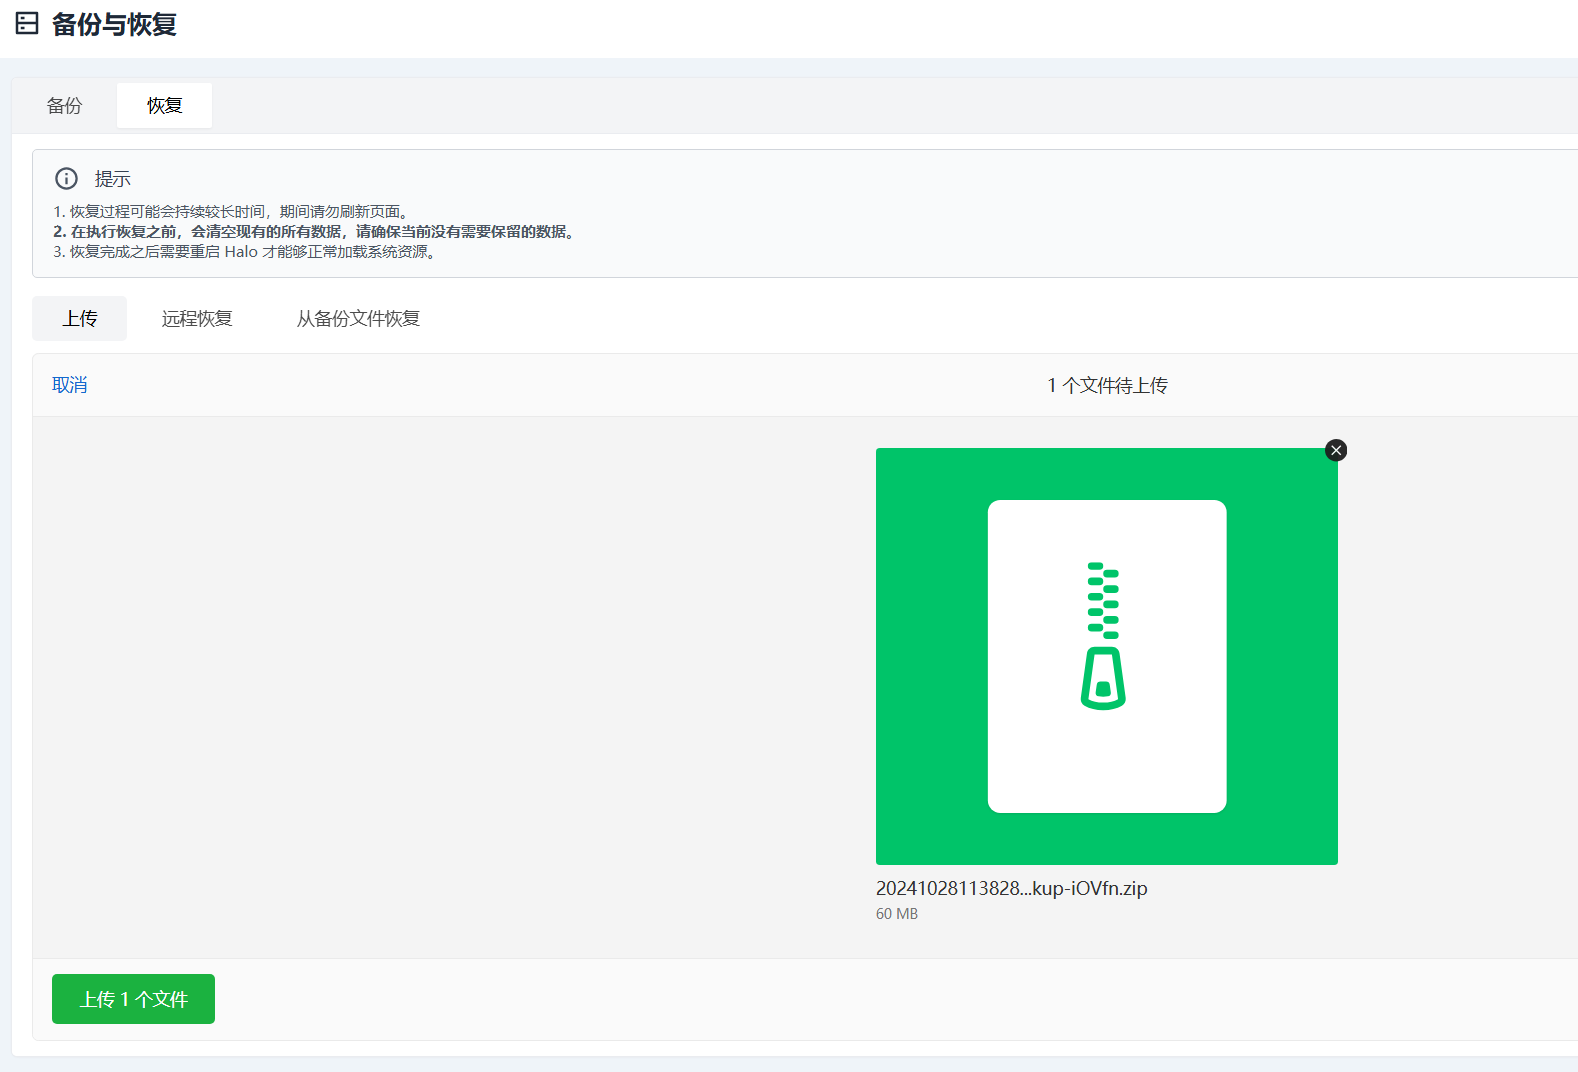The height and width of the screenshot is (1072, 1578).
Task: Click the 提示 heading text
Action: pyautogui.click(x=112, y=179)
